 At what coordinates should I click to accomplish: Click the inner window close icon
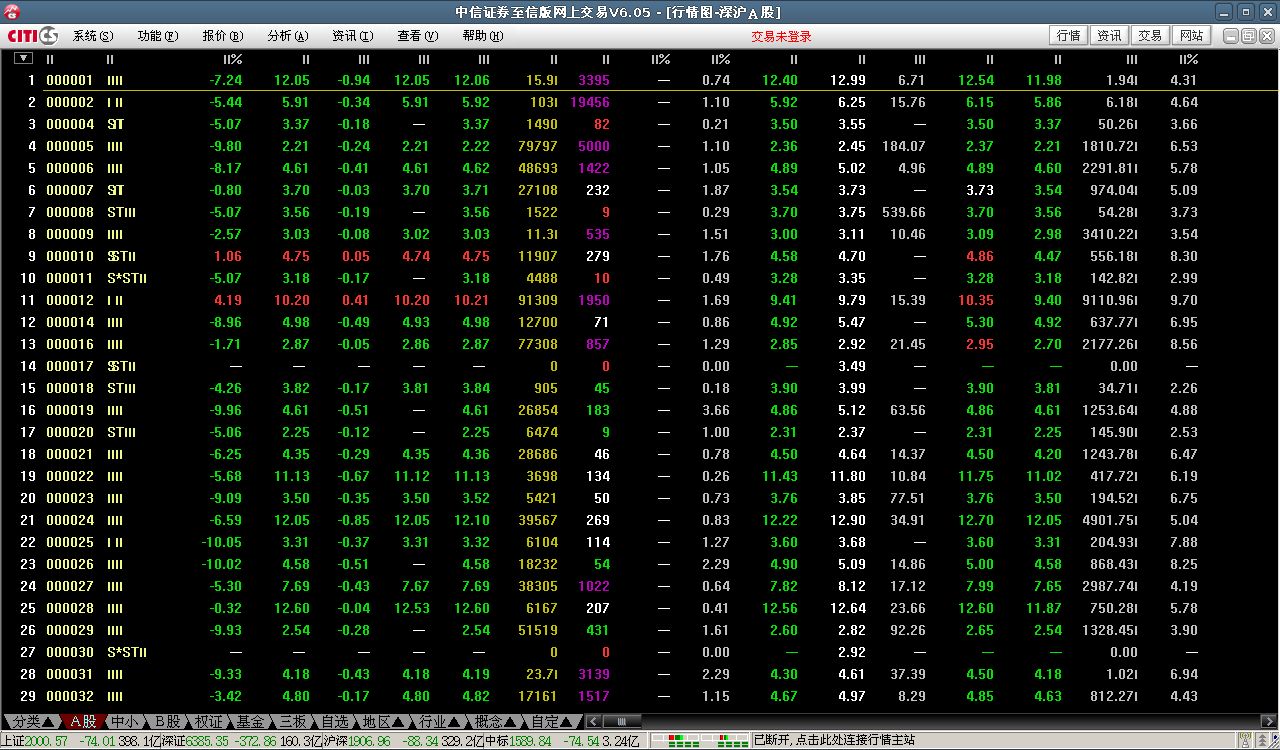click(x=1265, y=36)
